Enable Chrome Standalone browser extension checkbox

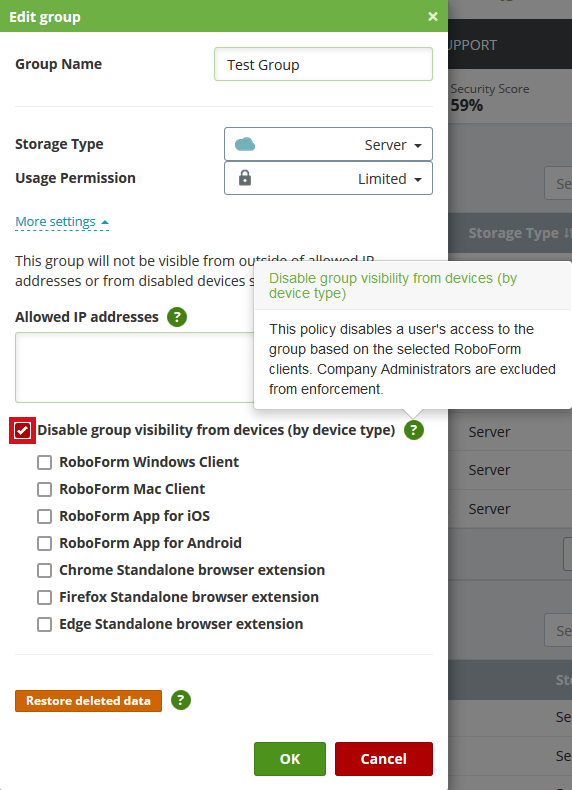[44, 570]
